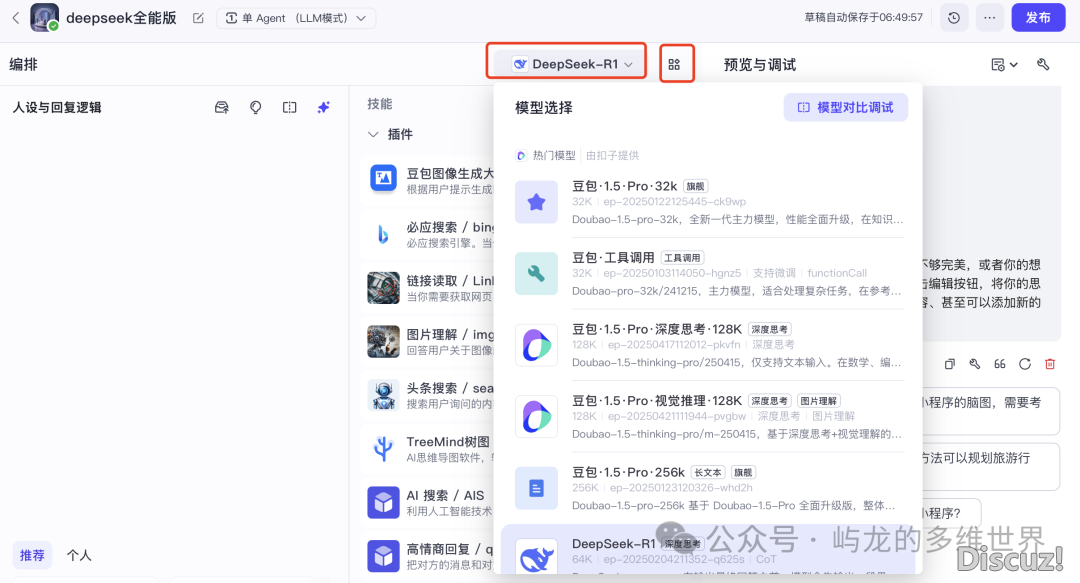Screen dimensions: 1080x583
Task: Click the 模型对比调试 button
Action: pos(845,108)
